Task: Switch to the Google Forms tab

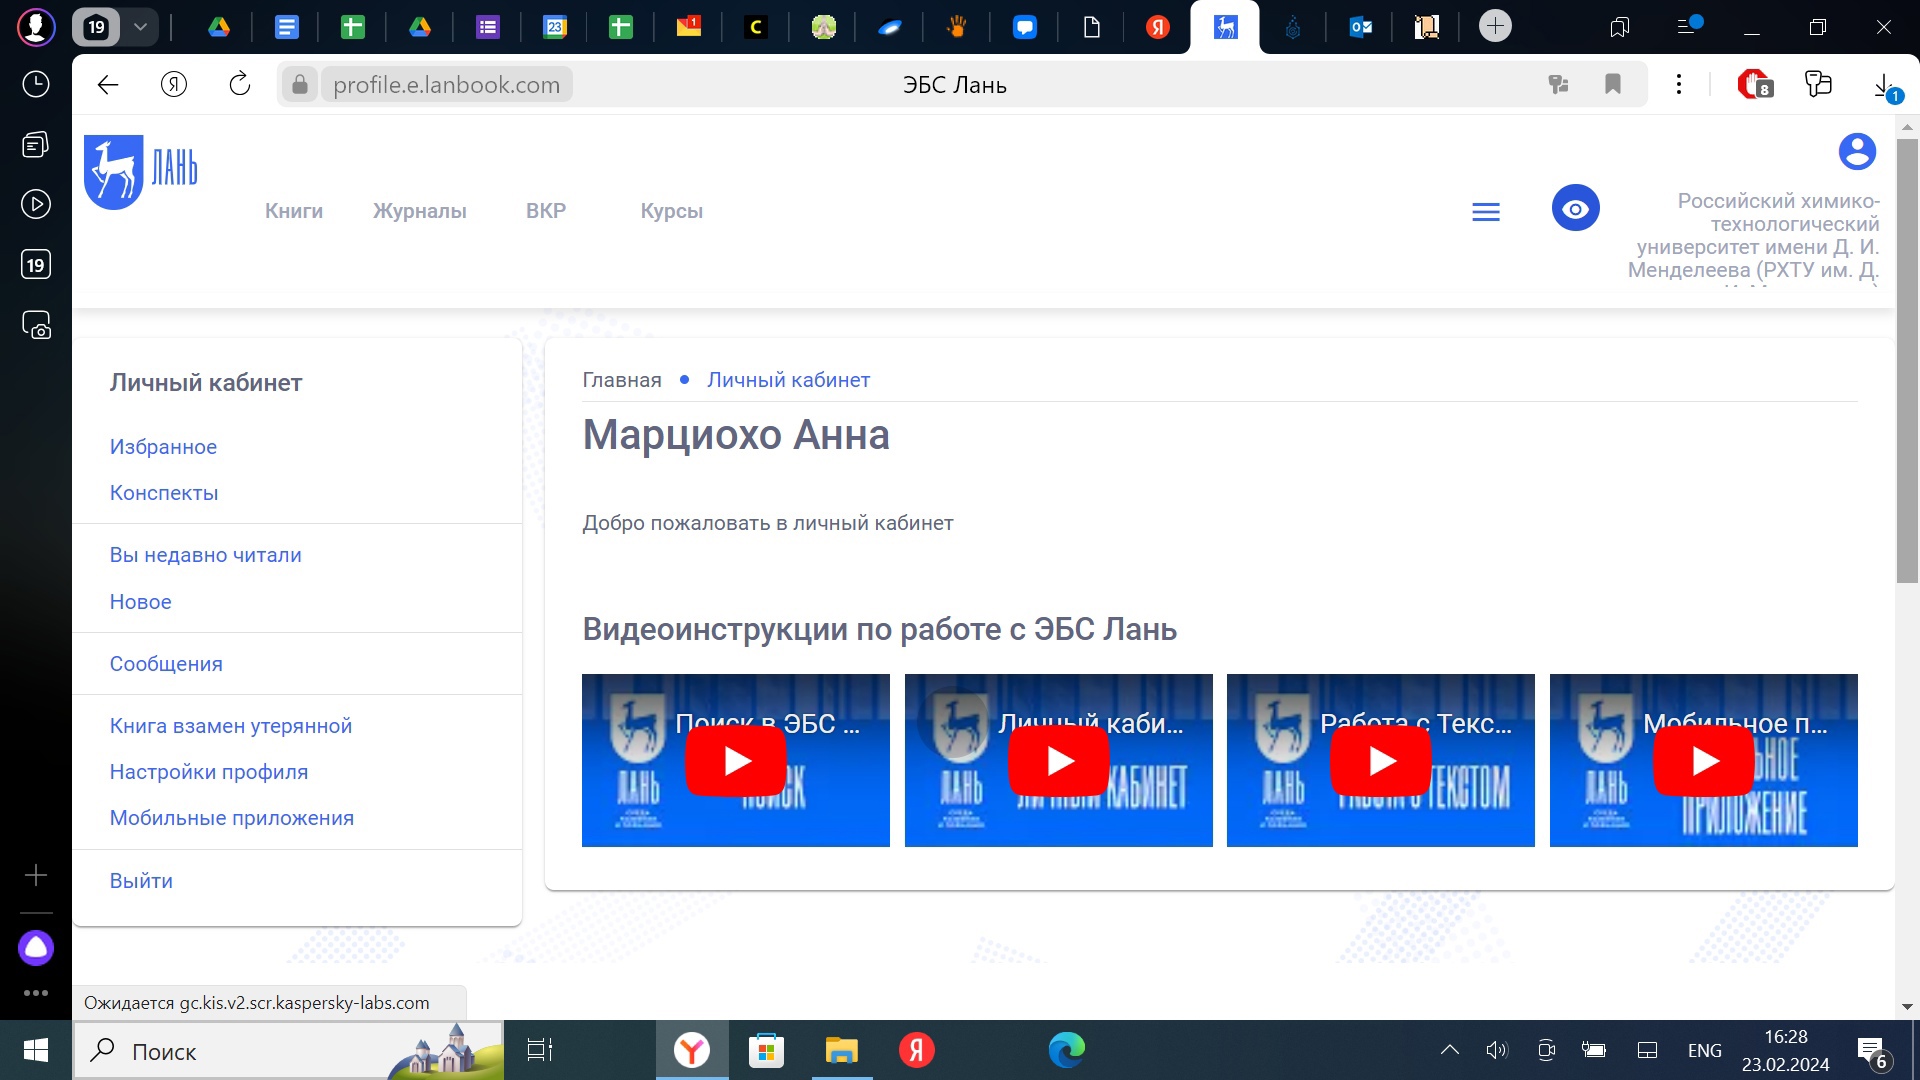Action: click(487, 27)
